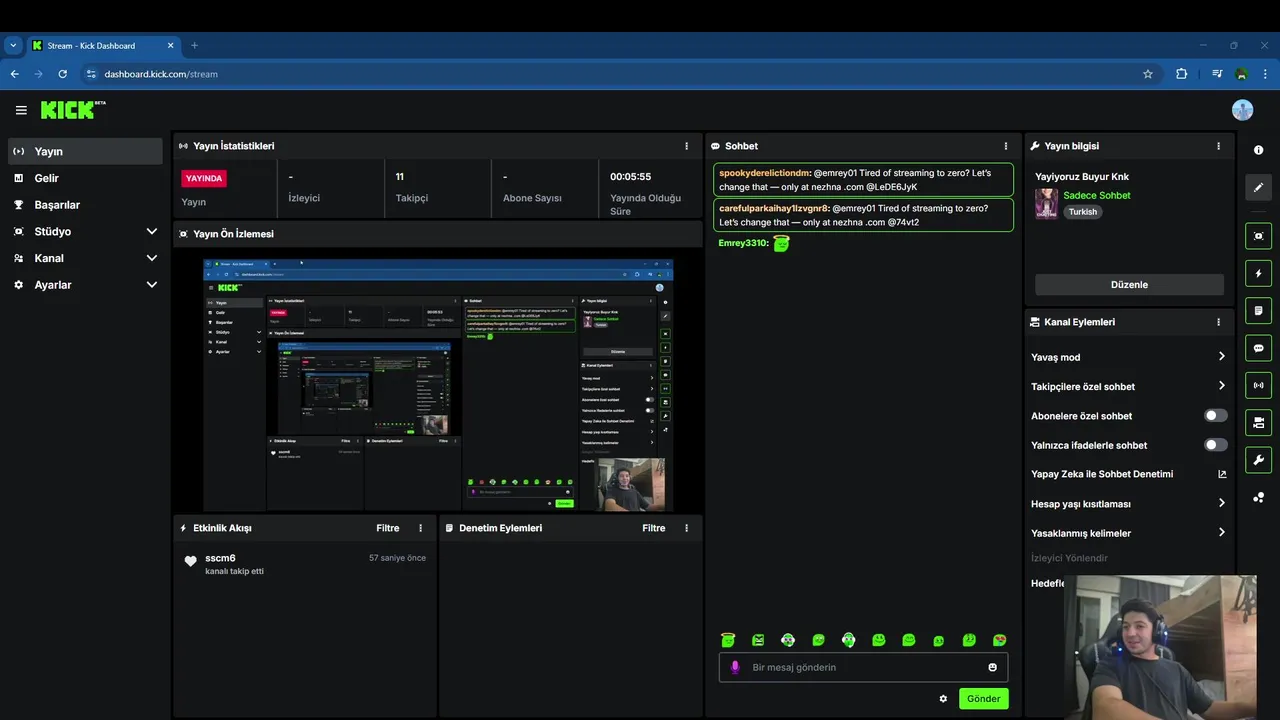
Task: Open external link icon for Yapay Zeka Denetimi
Action: pos(1221,474)
